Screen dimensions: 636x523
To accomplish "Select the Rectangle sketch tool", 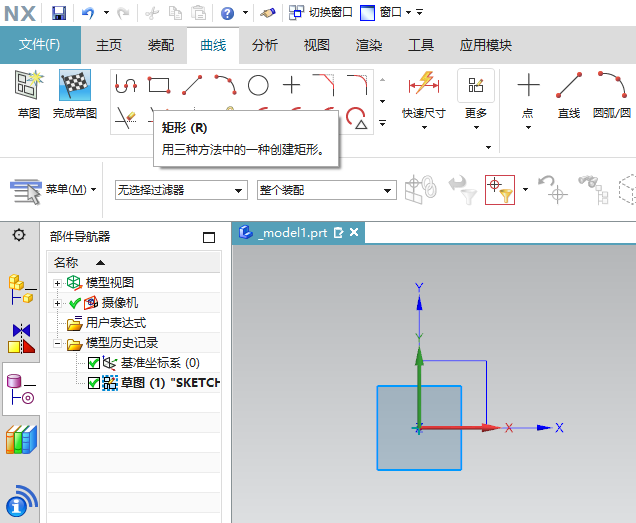I will [x=159, y=85].
